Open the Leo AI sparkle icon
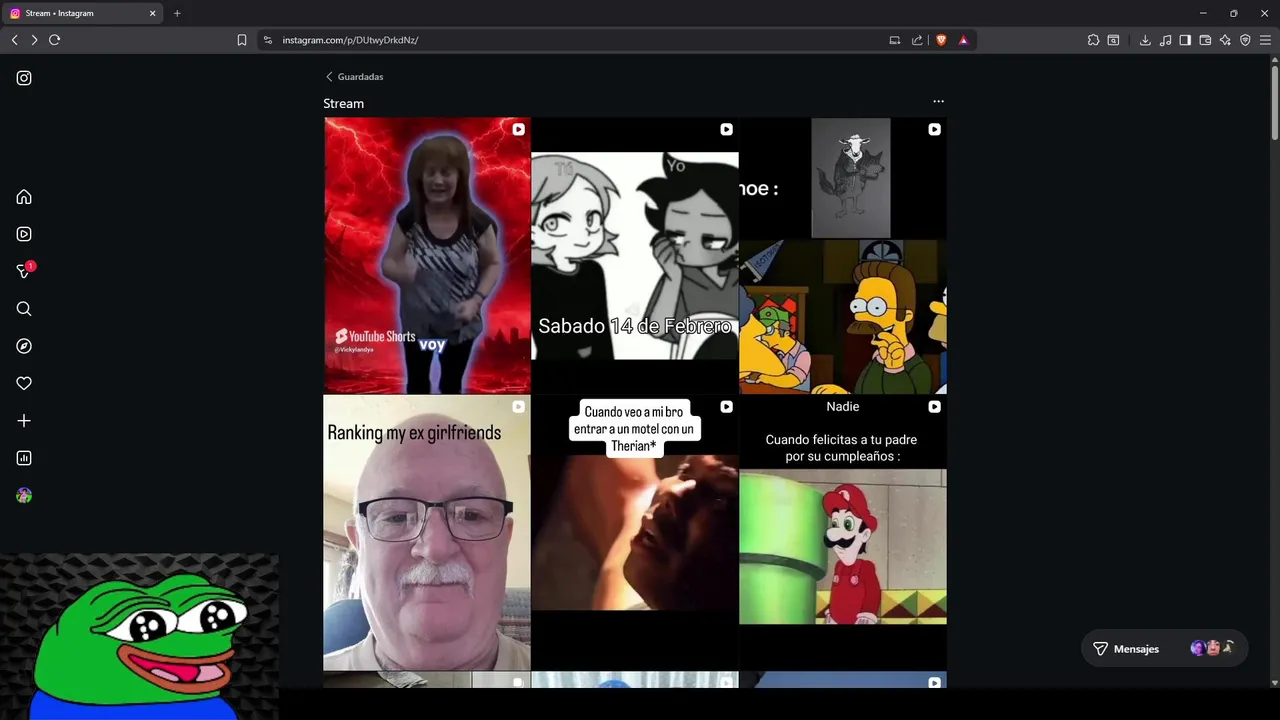The image size is (1280, 720). (1225, 40)
